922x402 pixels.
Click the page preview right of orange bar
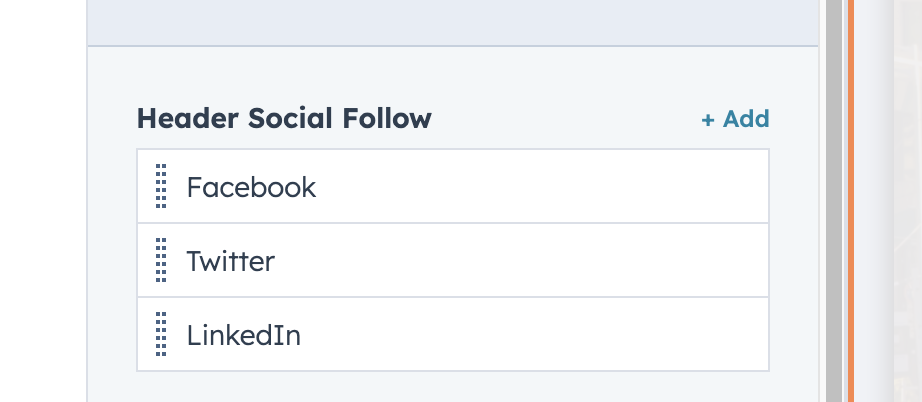pyautogui.click(x=890, y=200)
